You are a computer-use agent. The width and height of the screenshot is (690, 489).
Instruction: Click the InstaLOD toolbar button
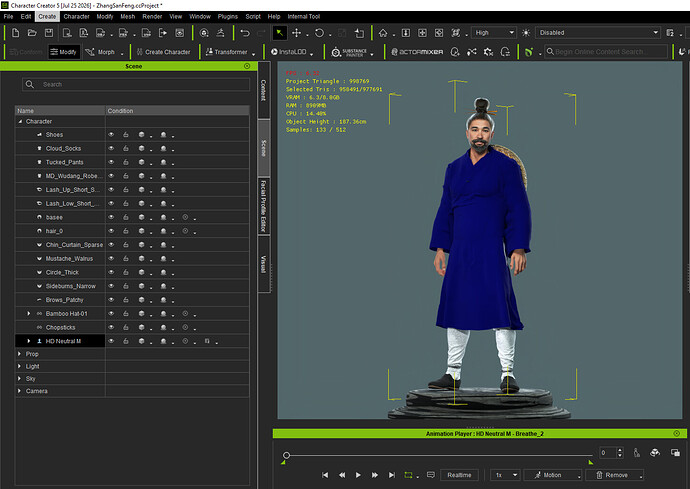pos(289,52)
